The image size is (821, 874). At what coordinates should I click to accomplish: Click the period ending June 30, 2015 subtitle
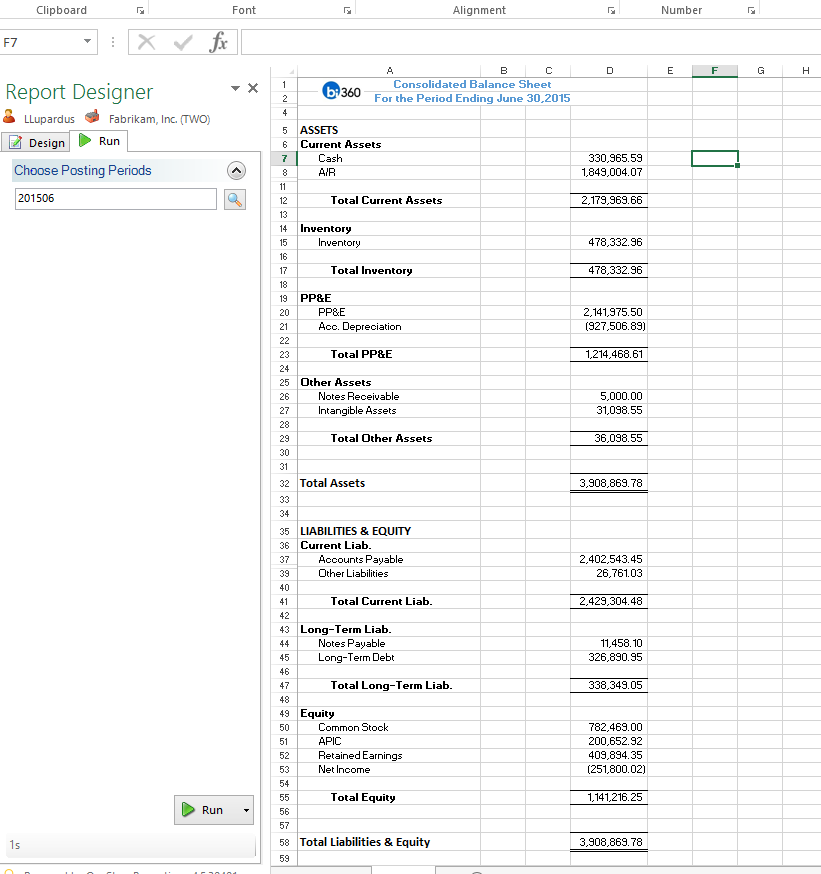(x=472, y=98)
